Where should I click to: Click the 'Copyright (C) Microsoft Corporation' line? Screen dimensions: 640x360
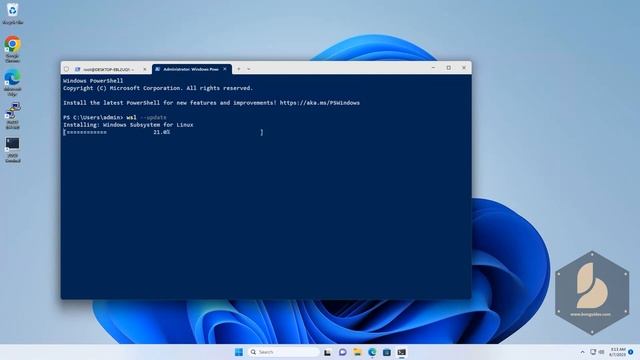(x=158, y=88)
